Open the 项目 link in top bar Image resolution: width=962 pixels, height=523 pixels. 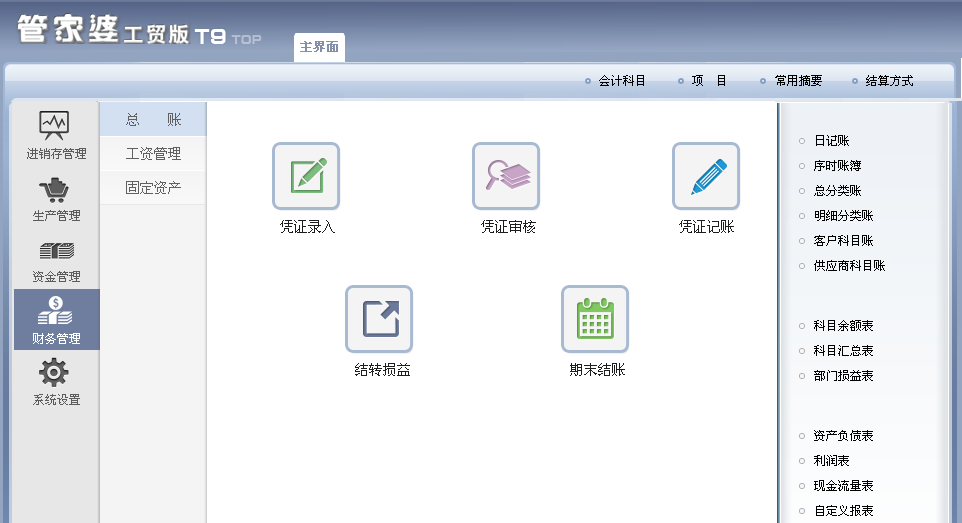(709, 81)
